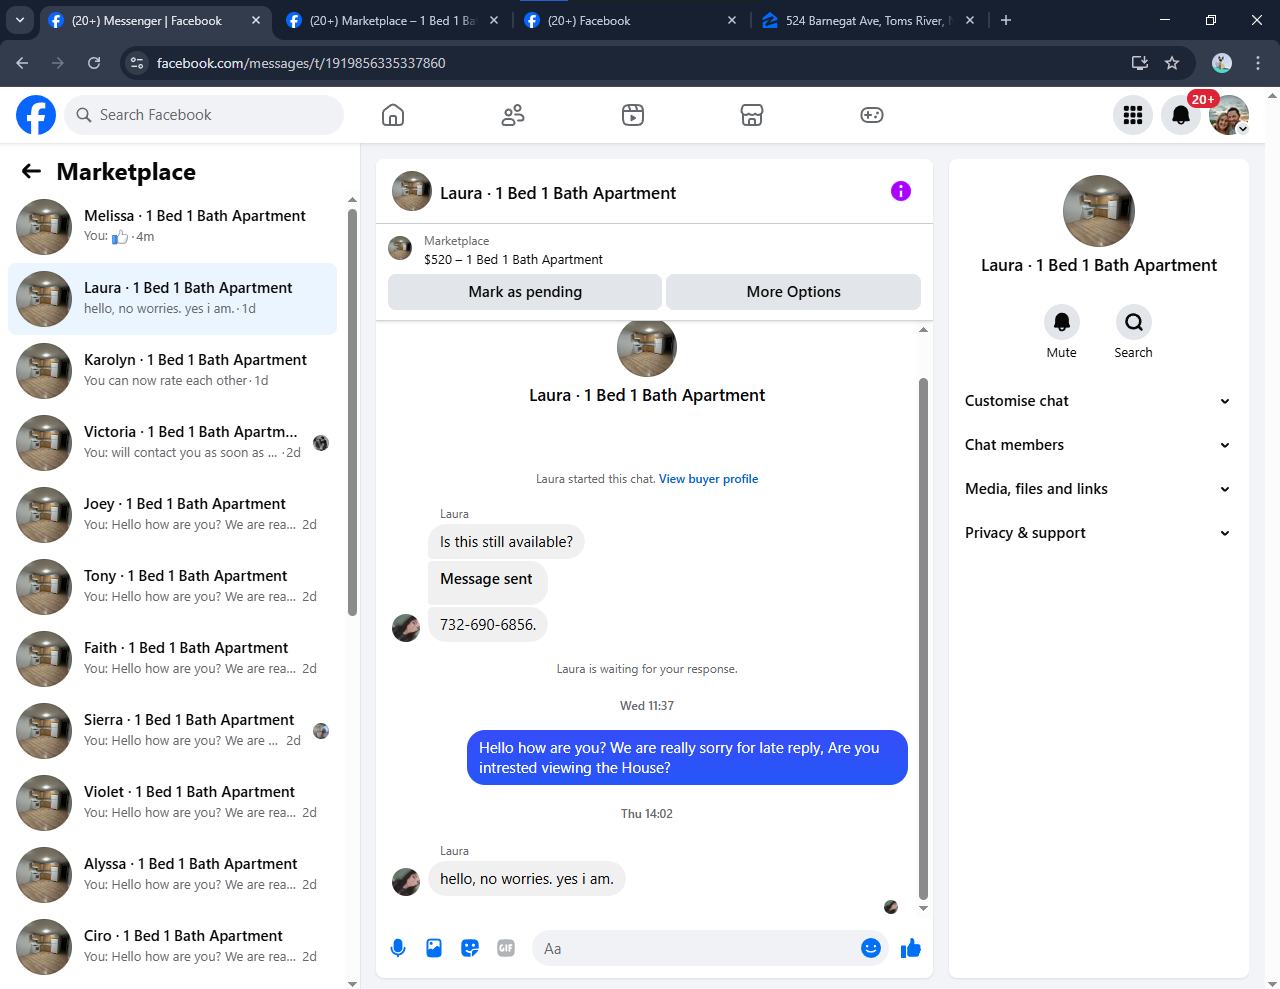Open the Victoria conversation

[x=172, y=443]
